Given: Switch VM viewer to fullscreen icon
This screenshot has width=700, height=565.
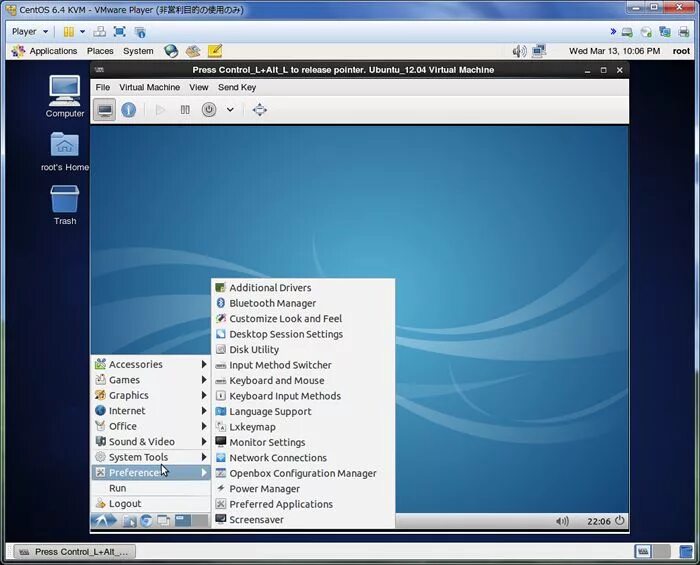Looking at the screenshot, I should click(259, 110).
